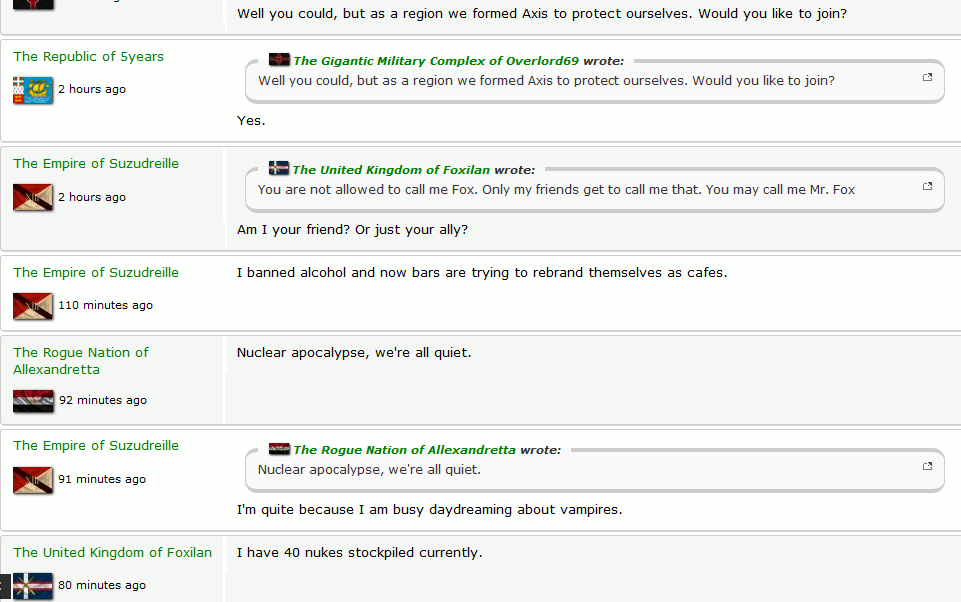Click Suzudreille flag beside 110 minutes ago
Viewport: 961px width, 602px height.
click(33, 306)
